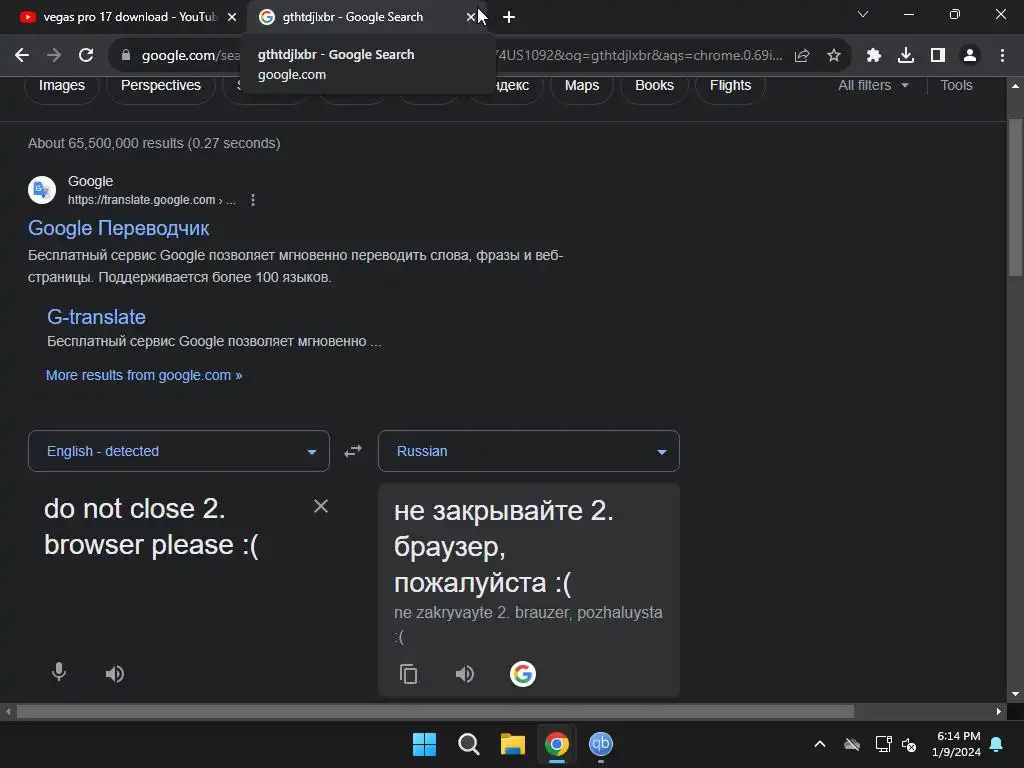
Task: Switch to Books results
Action: [654, 86]
